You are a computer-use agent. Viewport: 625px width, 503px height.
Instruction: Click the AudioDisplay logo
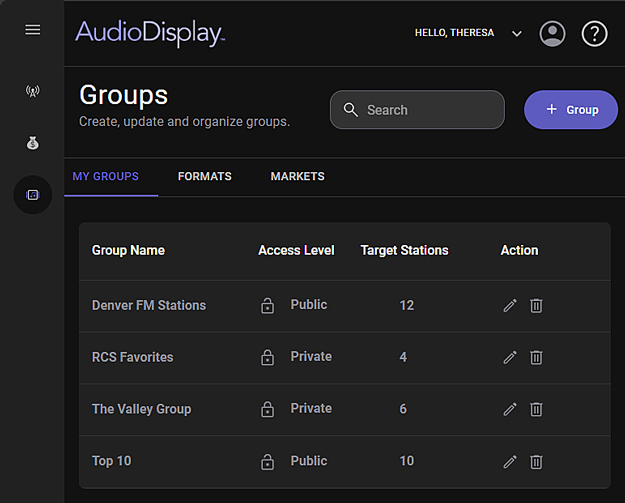[x=150, y=32]
